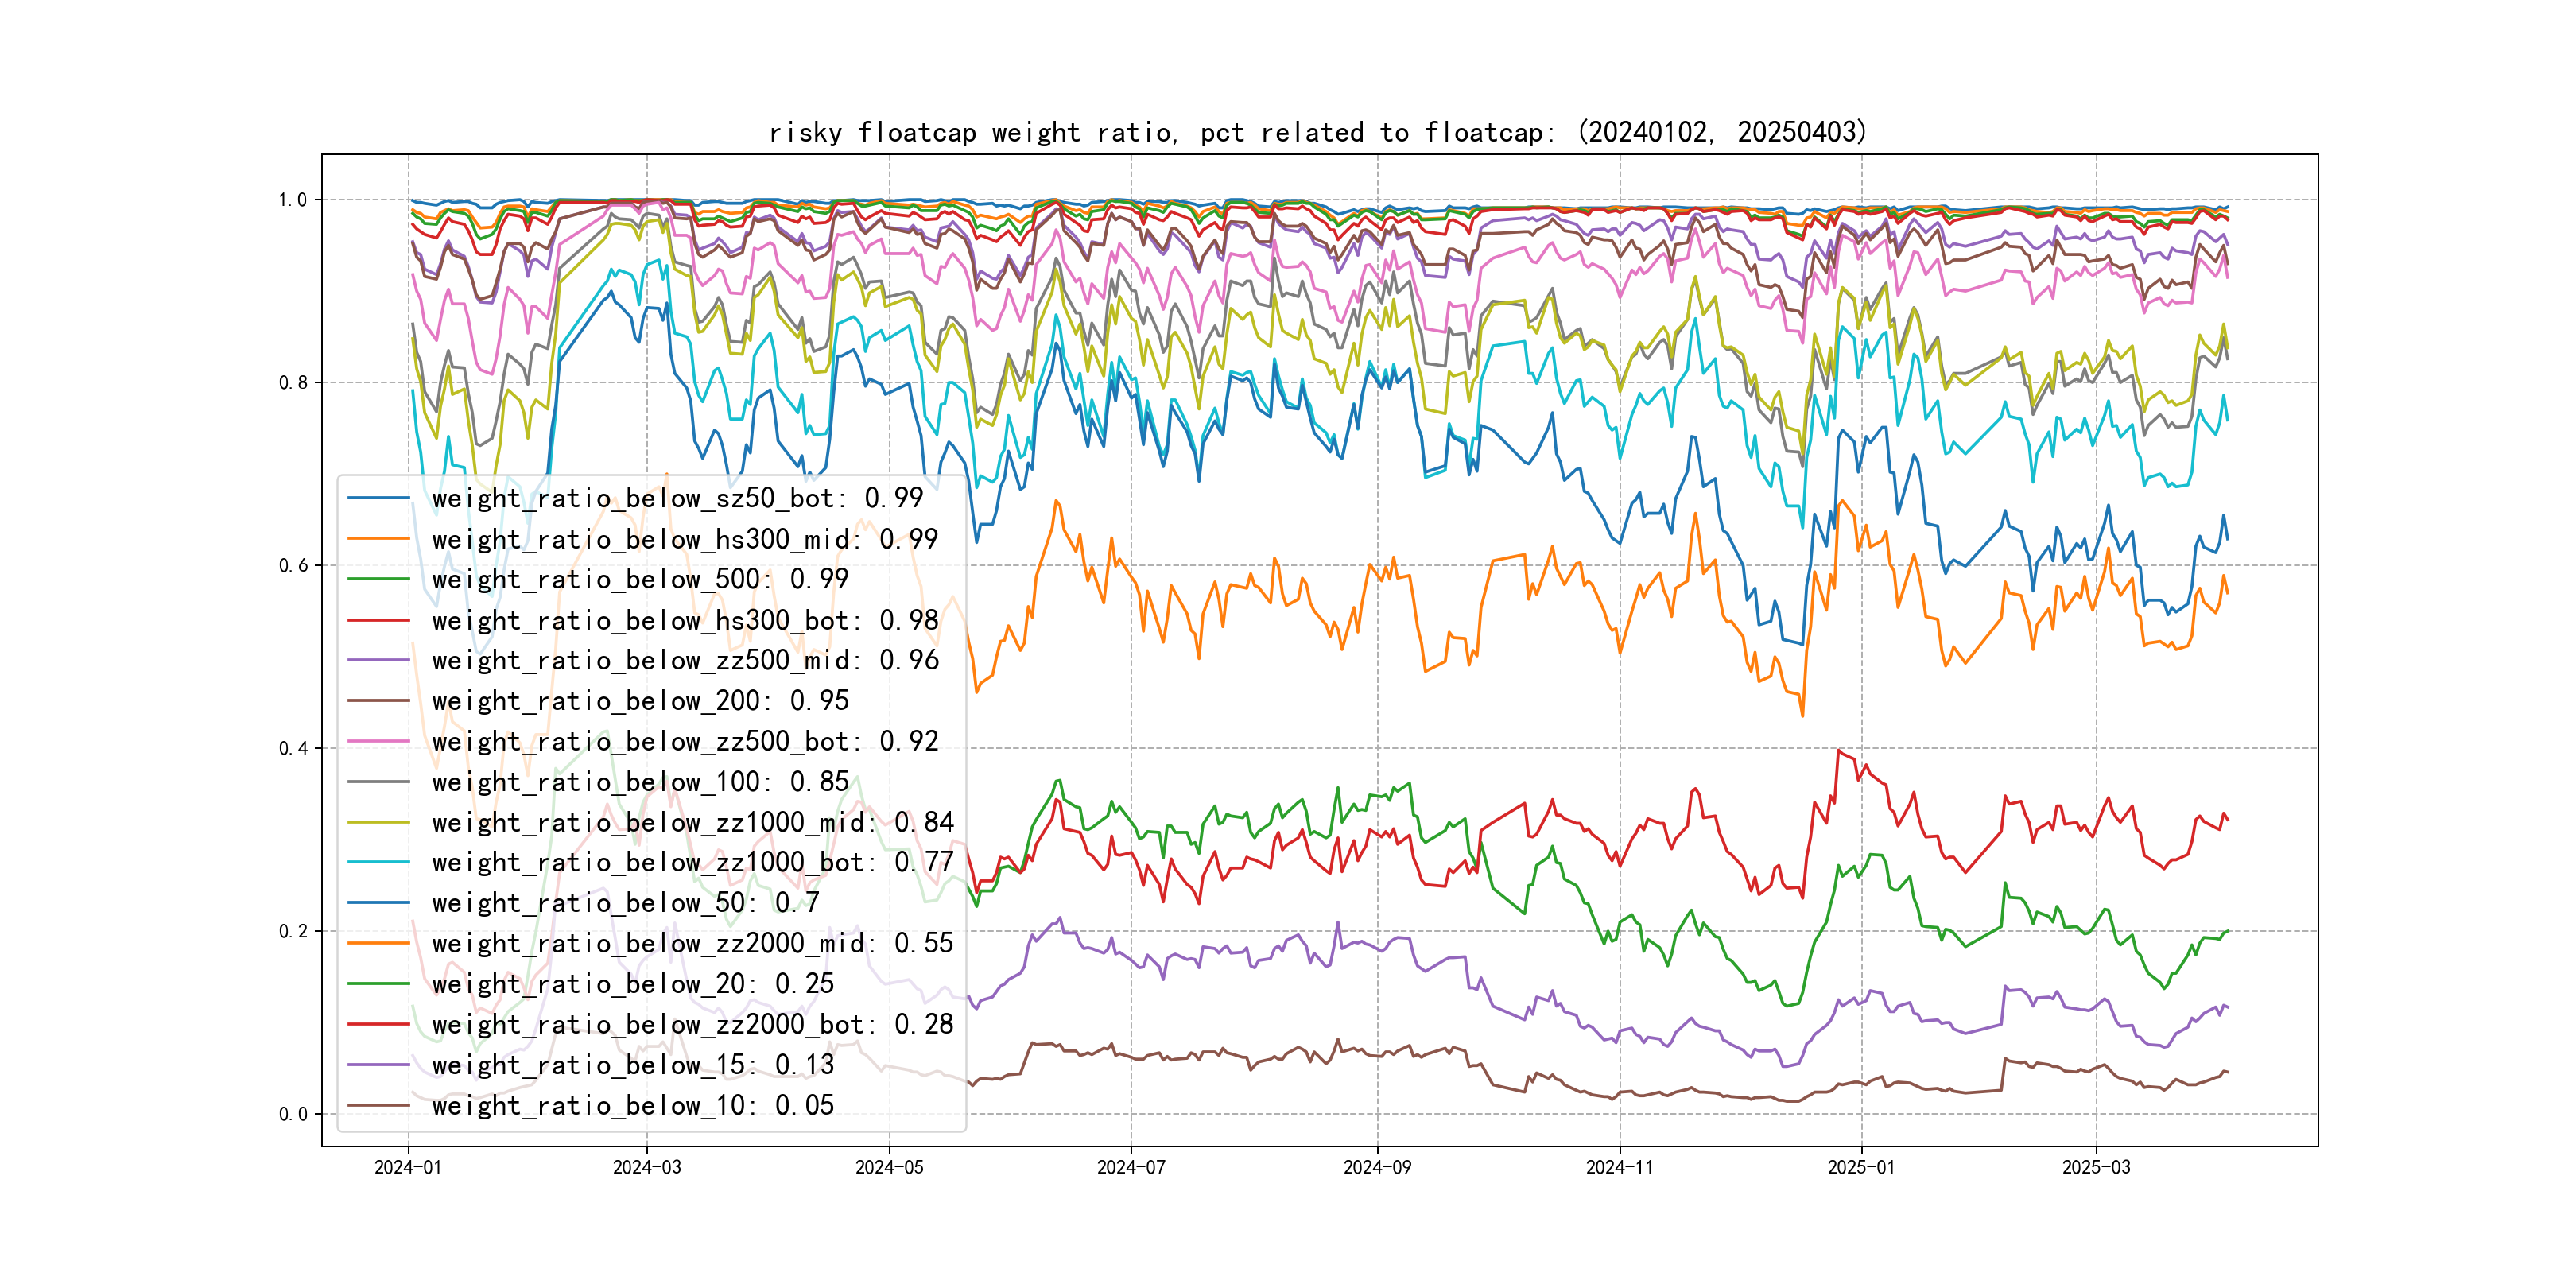2576x1288 pixels.
Task: Click legend entry weight_ratio_below_hs300_mid
Action: [685, 539]
